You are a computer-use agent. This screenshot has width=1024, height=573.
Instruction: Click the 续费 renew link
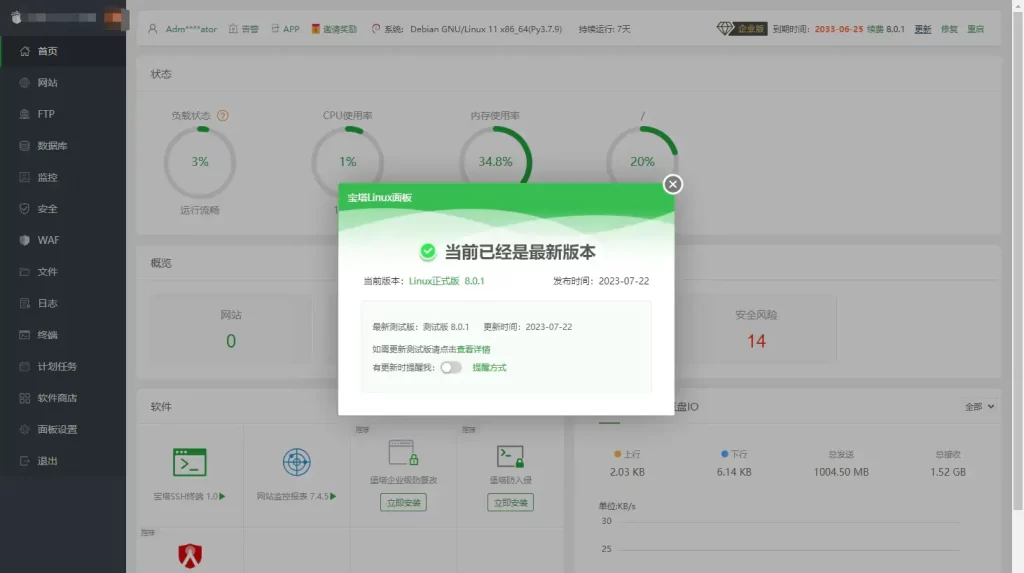[875, 29]
